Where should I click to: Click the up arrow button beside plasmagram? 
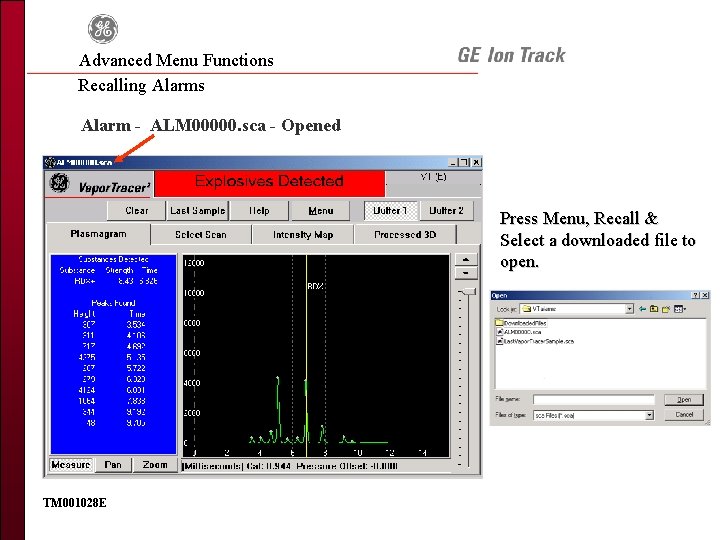click(466, 259)
